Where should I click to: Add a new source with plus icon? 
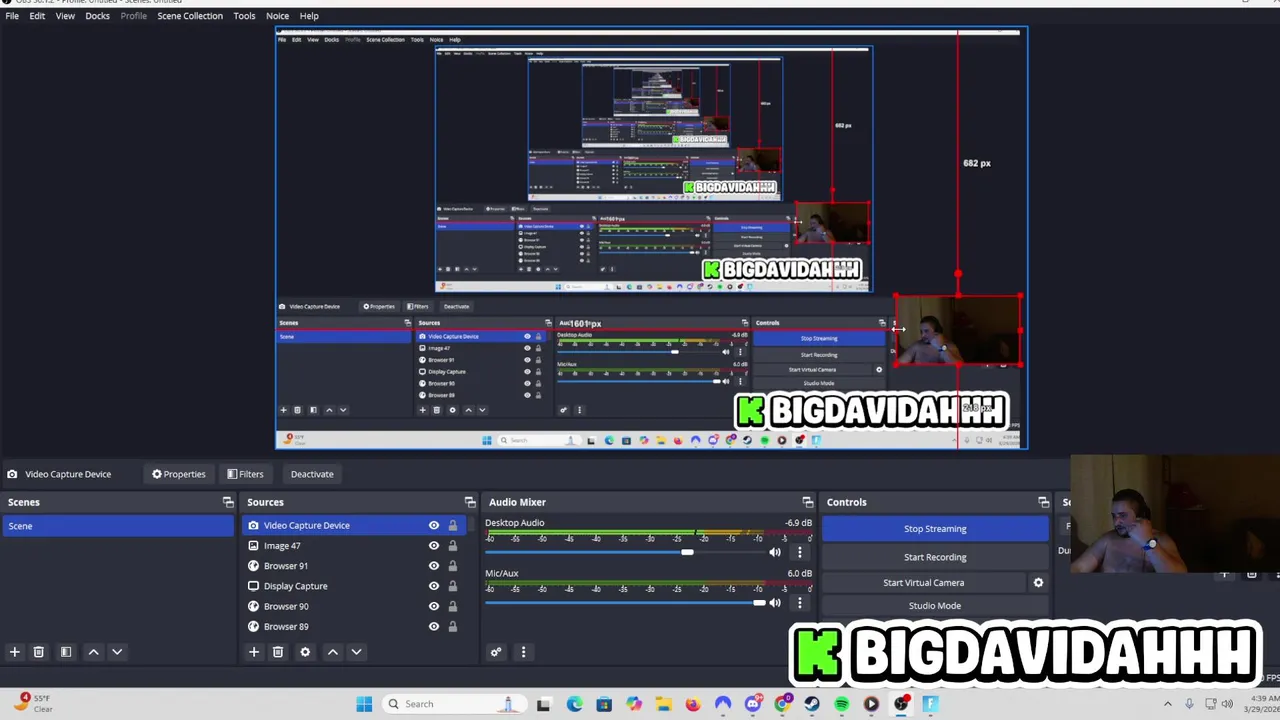(x=254, y=652)
